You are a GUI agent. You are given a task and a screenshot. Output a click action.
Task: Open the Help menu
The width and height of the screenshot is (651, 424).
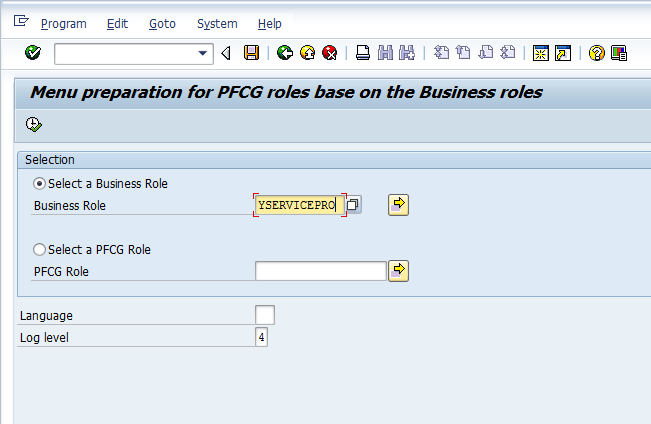[269, 24]
